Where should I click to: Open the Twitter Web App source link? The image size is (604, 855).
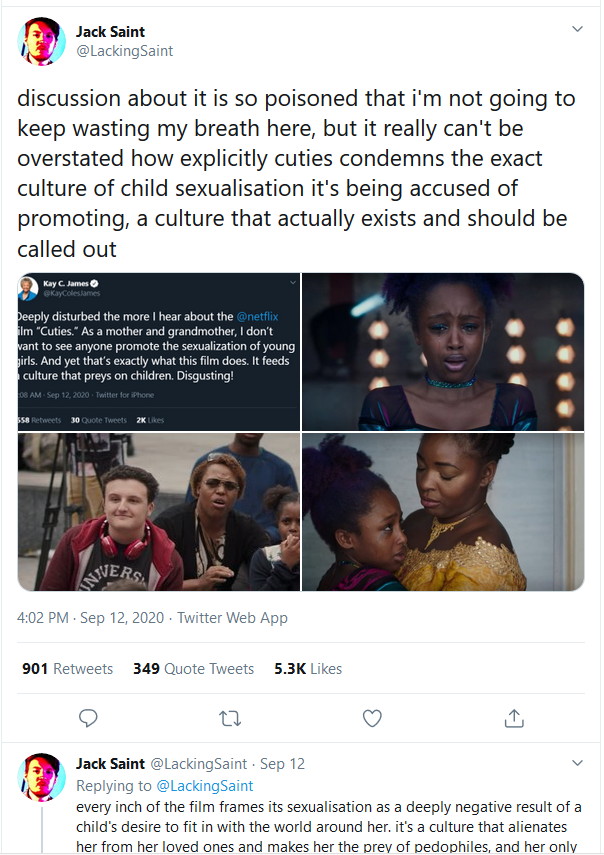pos(232,618)
